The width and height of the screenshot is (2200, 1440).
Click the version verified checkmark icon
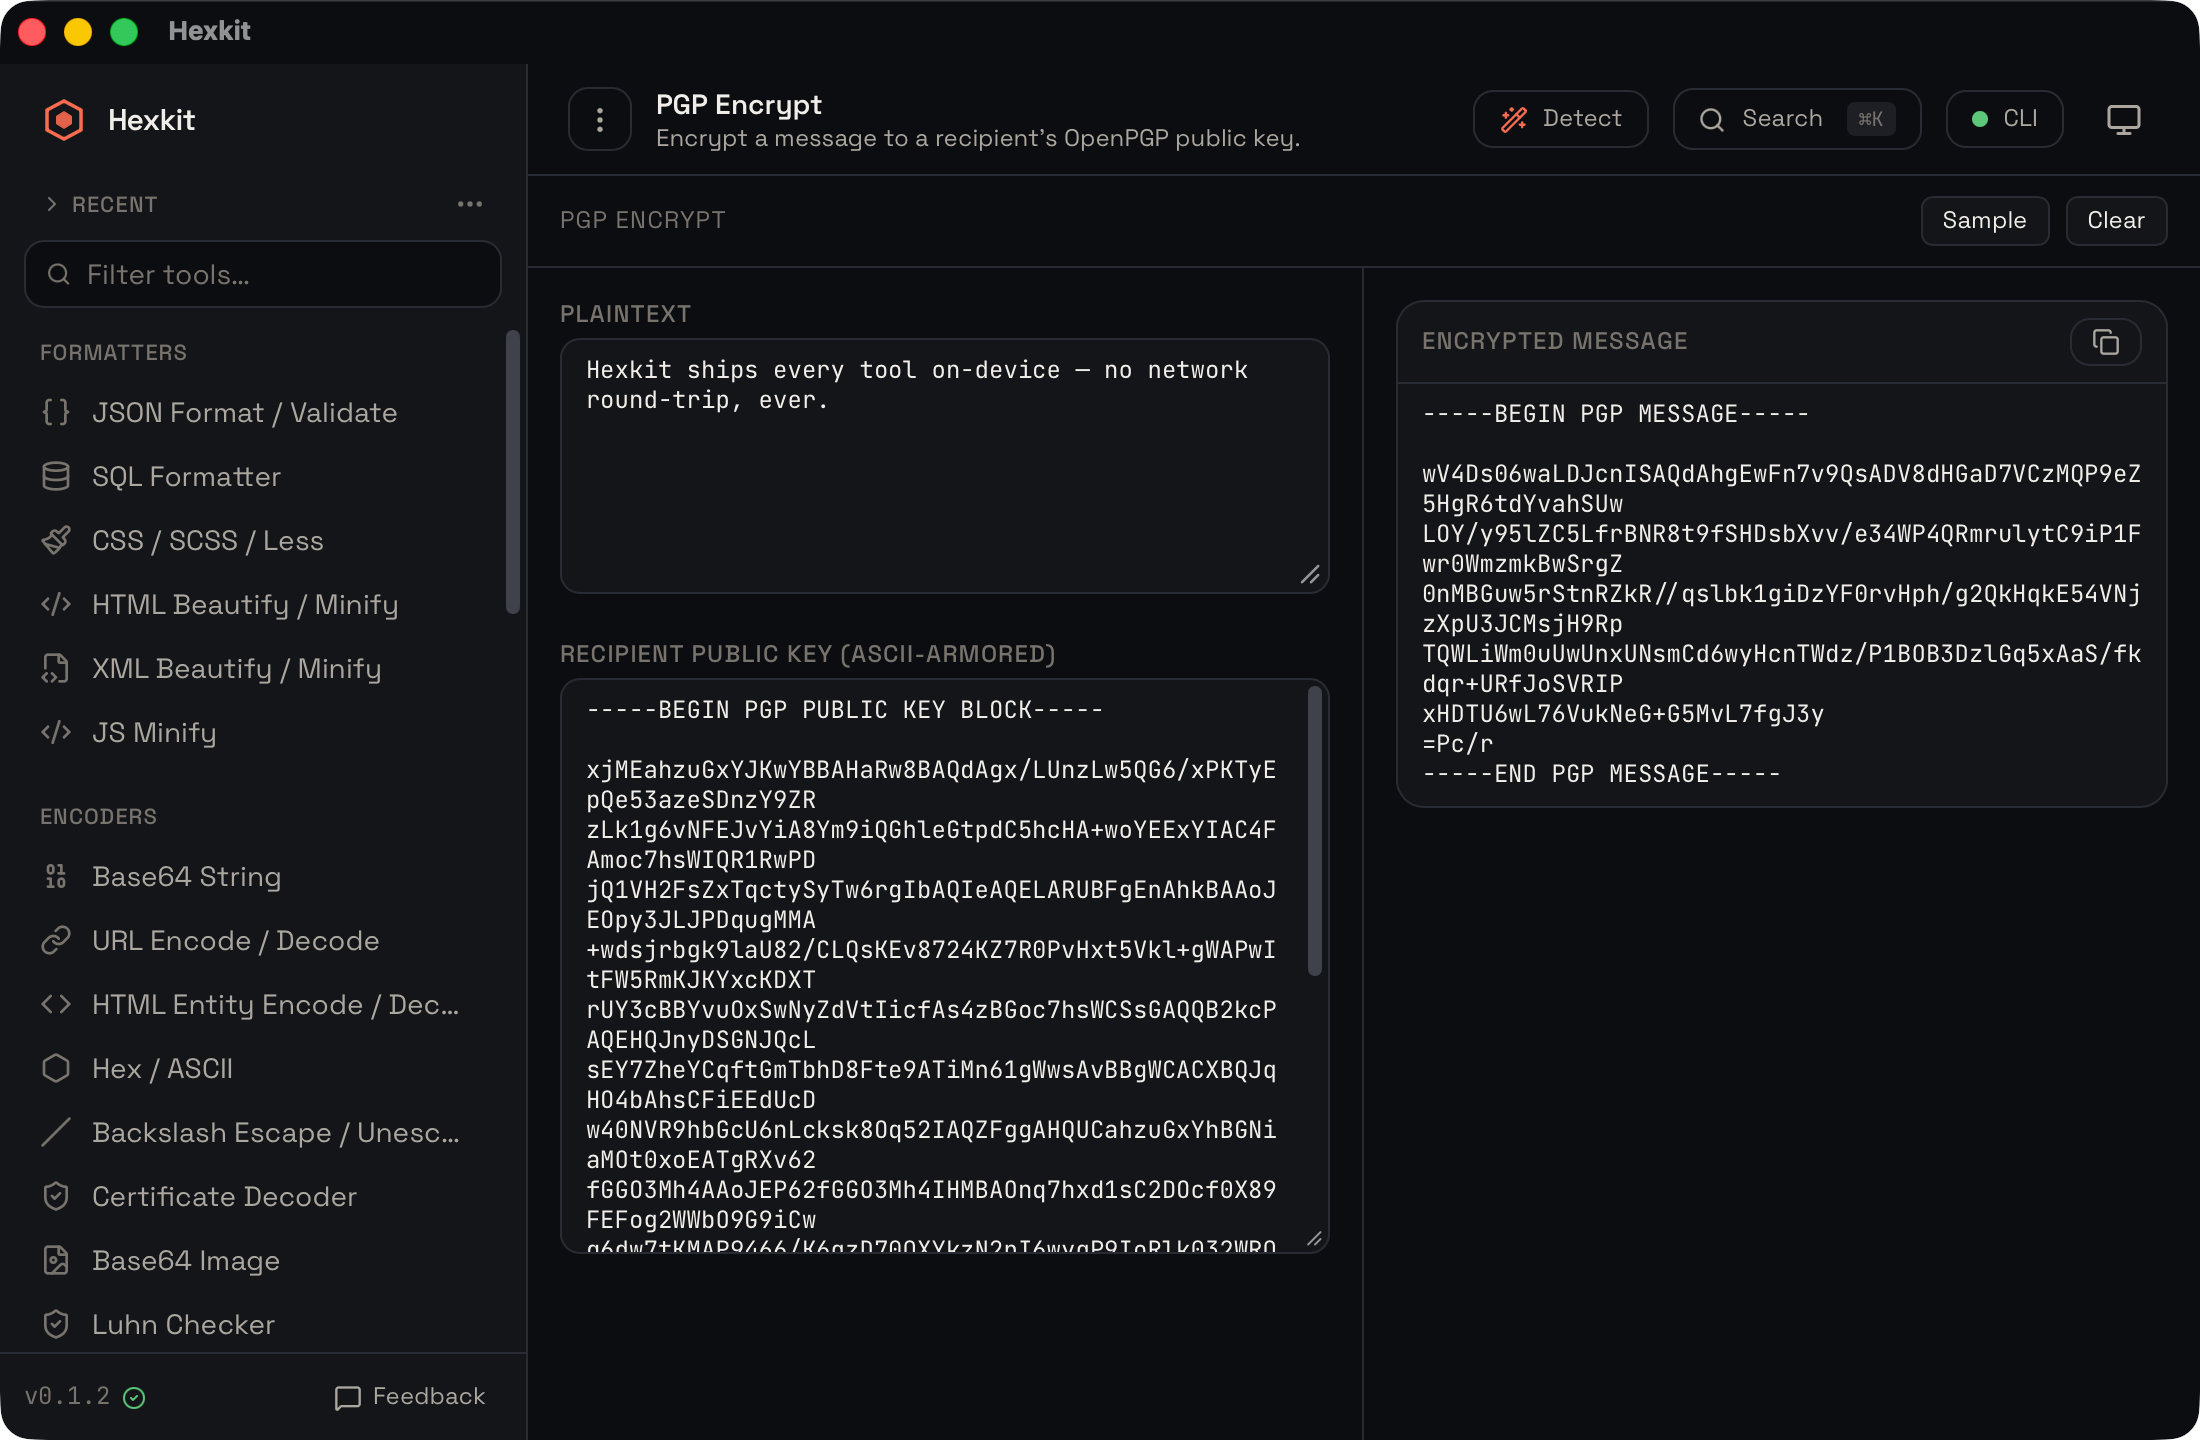tap(134, 1398)
